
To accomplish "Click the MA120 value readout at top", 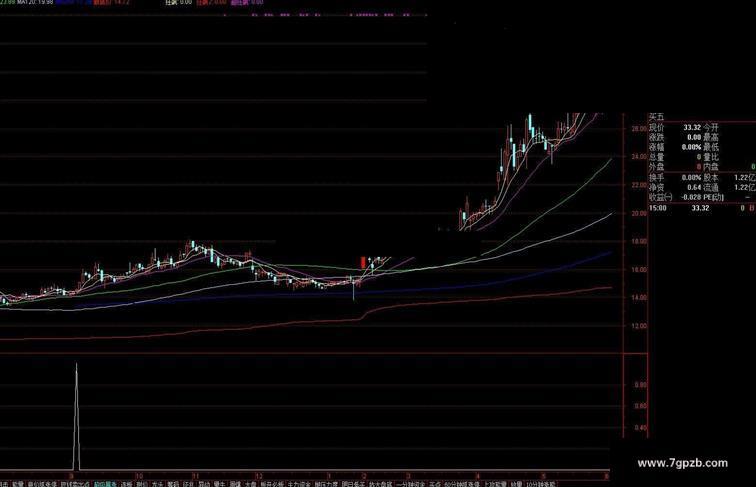I will pos(36,2).
